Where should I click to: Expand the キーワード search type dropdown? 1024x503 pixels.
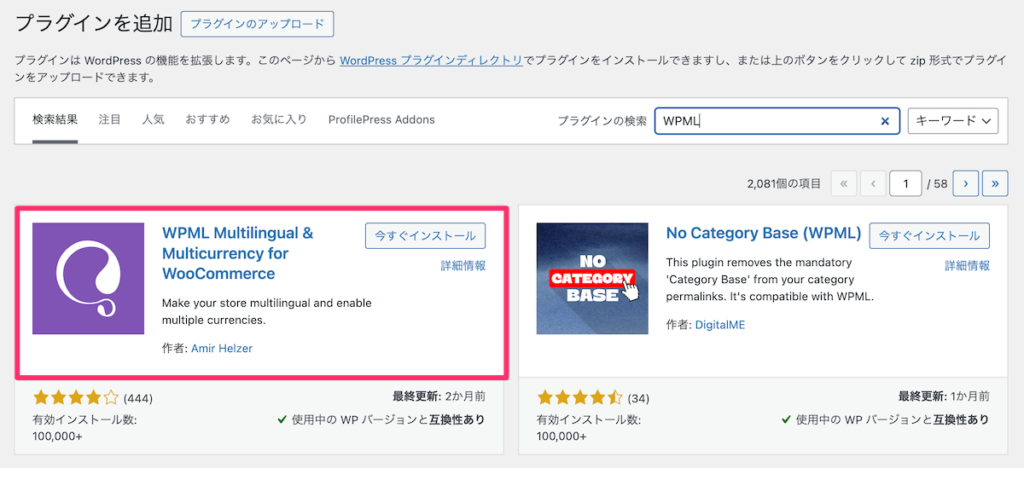point(953,121)
